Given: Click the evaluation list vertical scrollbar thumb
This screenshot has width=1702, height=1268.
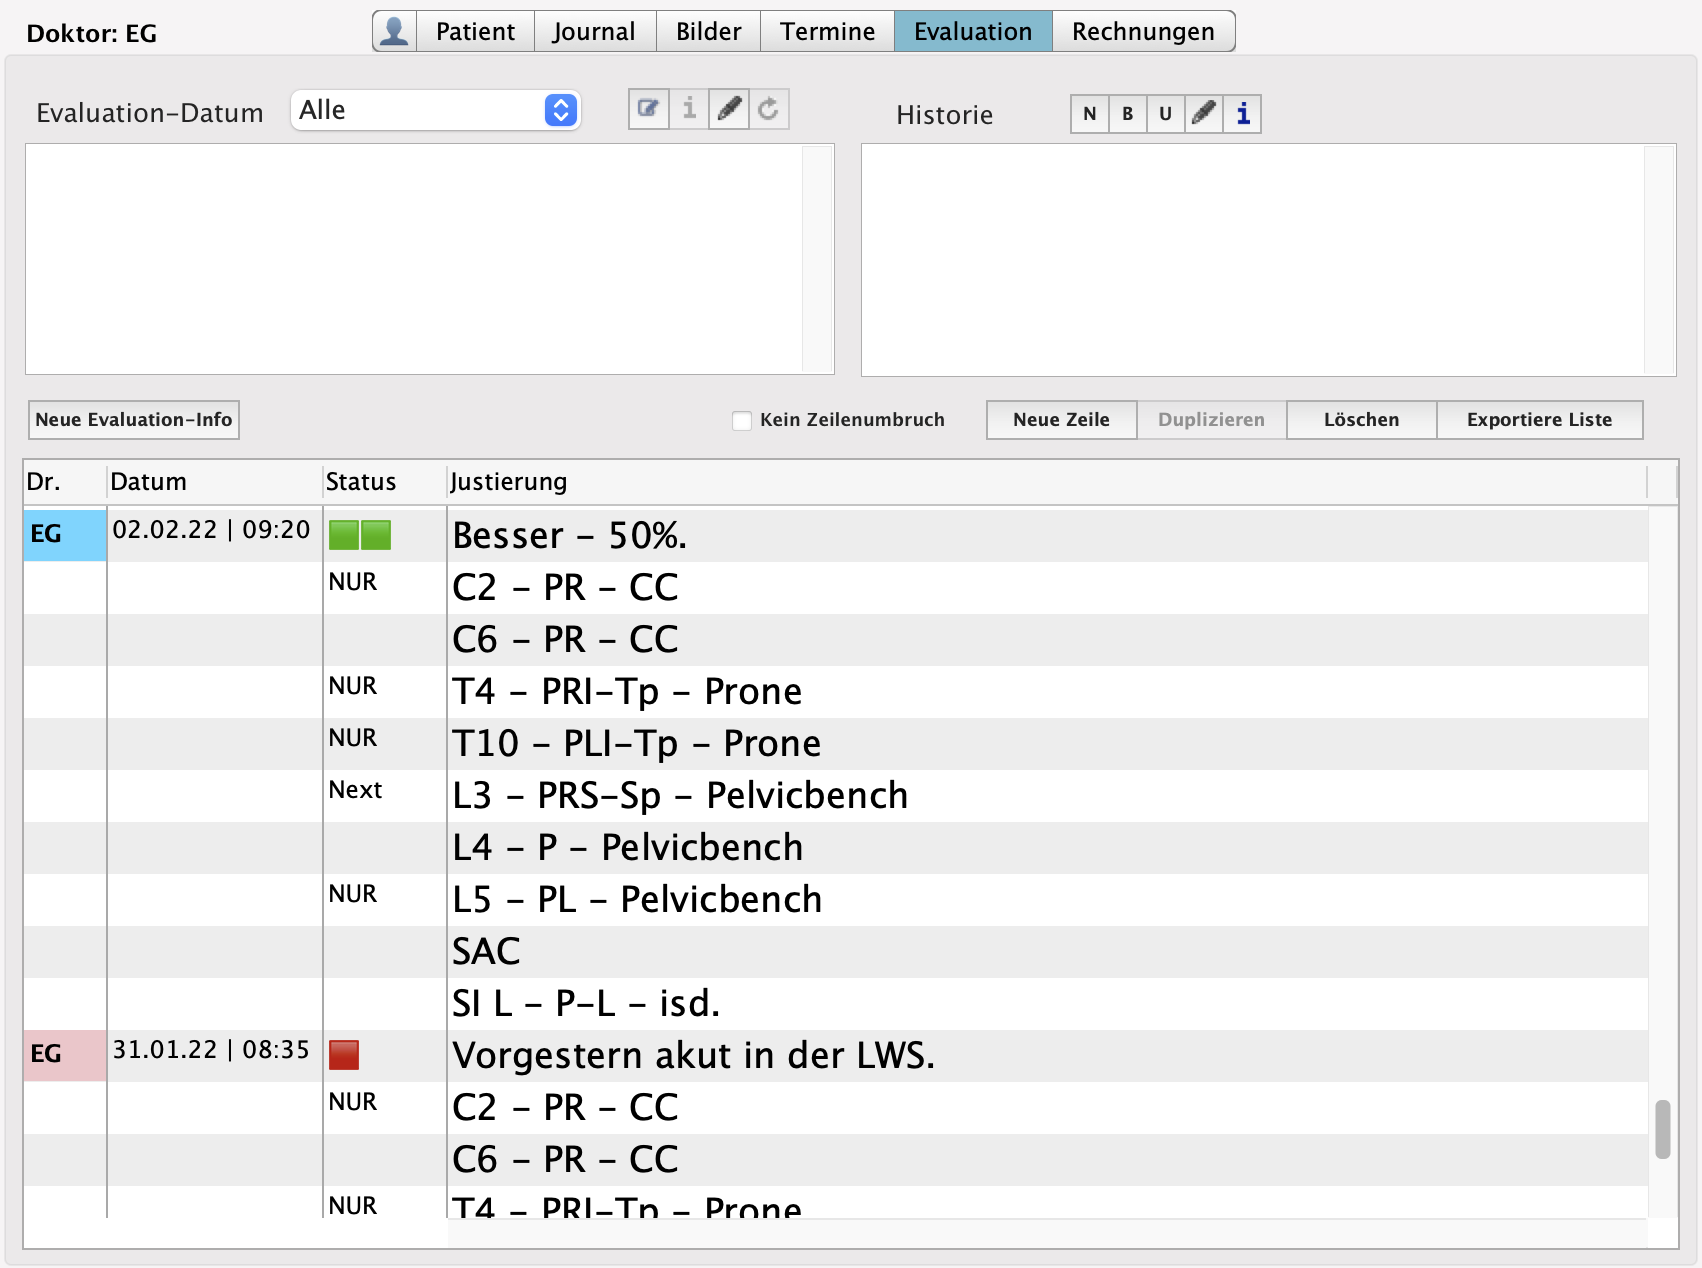Looking at the screenshot, I should [1662, 1129].
